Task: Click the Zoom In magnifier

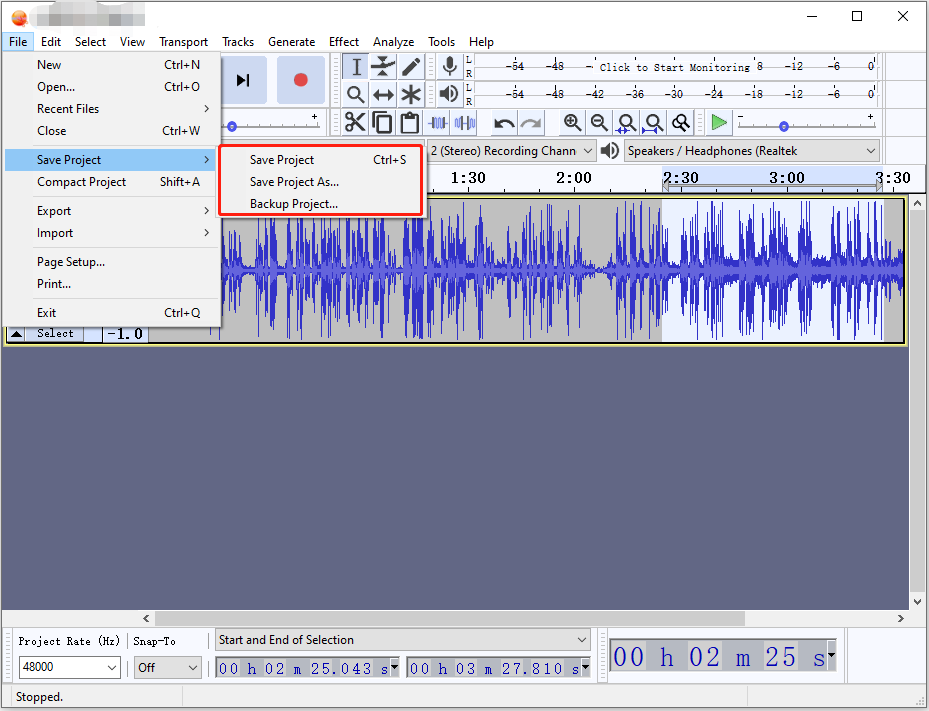Action: (x=572, y=123)
